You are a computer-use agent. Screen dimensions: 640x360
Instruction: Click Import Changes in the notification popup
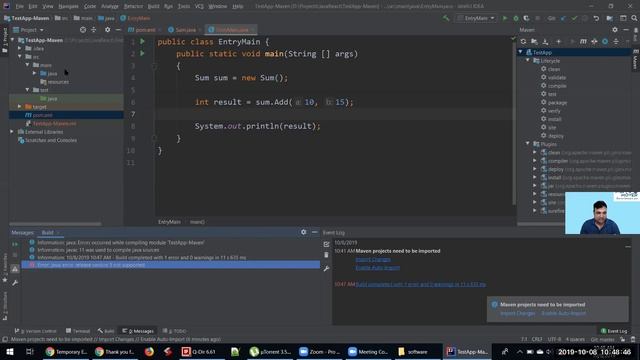(x=518, y=313)
